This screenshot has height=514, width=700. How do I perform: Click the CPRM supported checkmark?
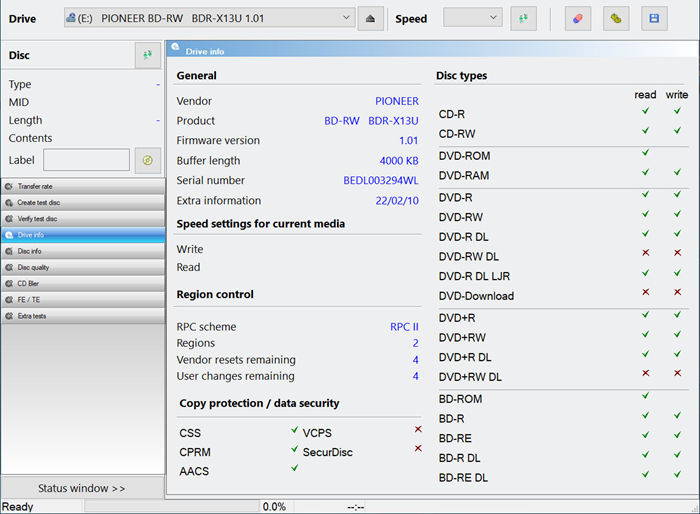tap(295, 449)
